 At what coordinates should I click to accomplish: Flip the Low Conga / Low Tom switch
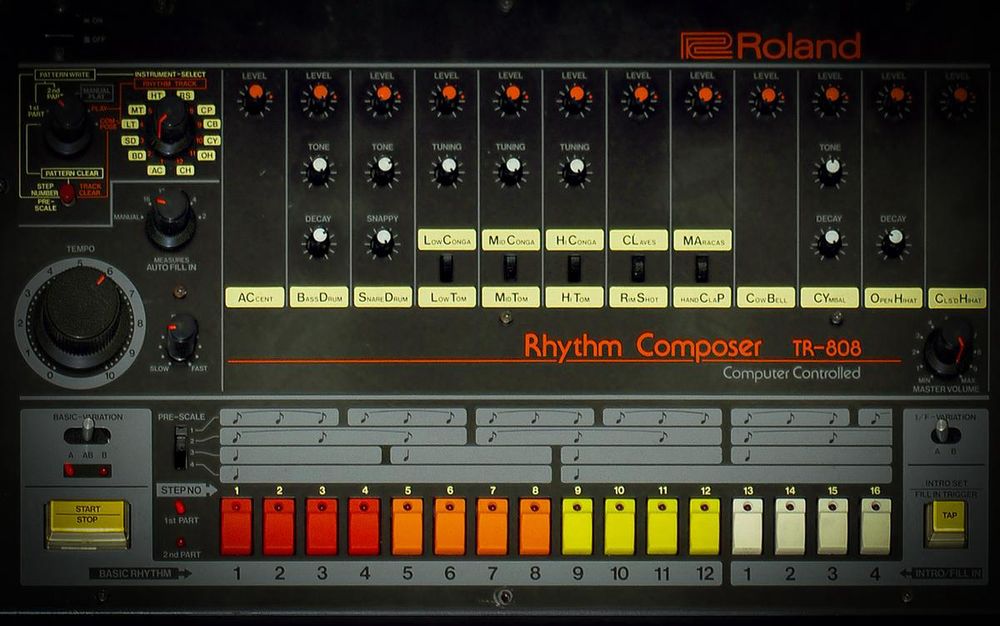pyautogui.click(x=446, y=268)
